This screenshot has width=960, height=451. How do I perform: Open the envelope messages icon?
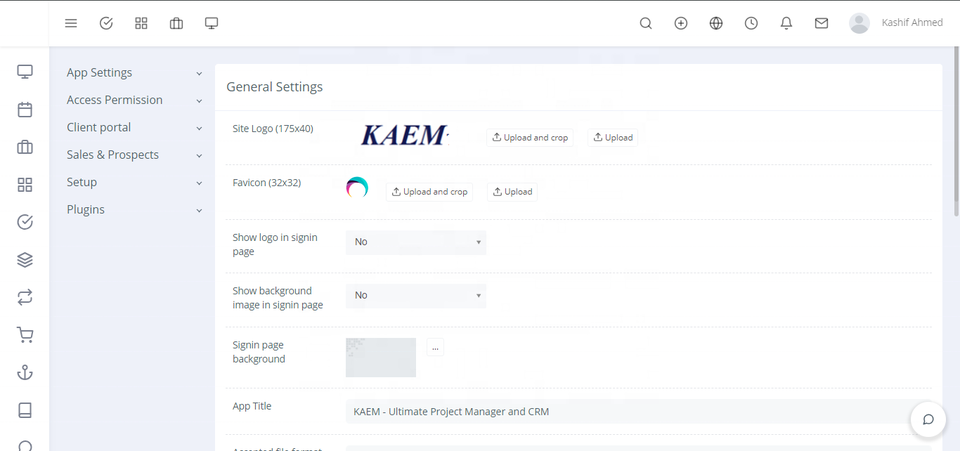click(x=821, y=23)
